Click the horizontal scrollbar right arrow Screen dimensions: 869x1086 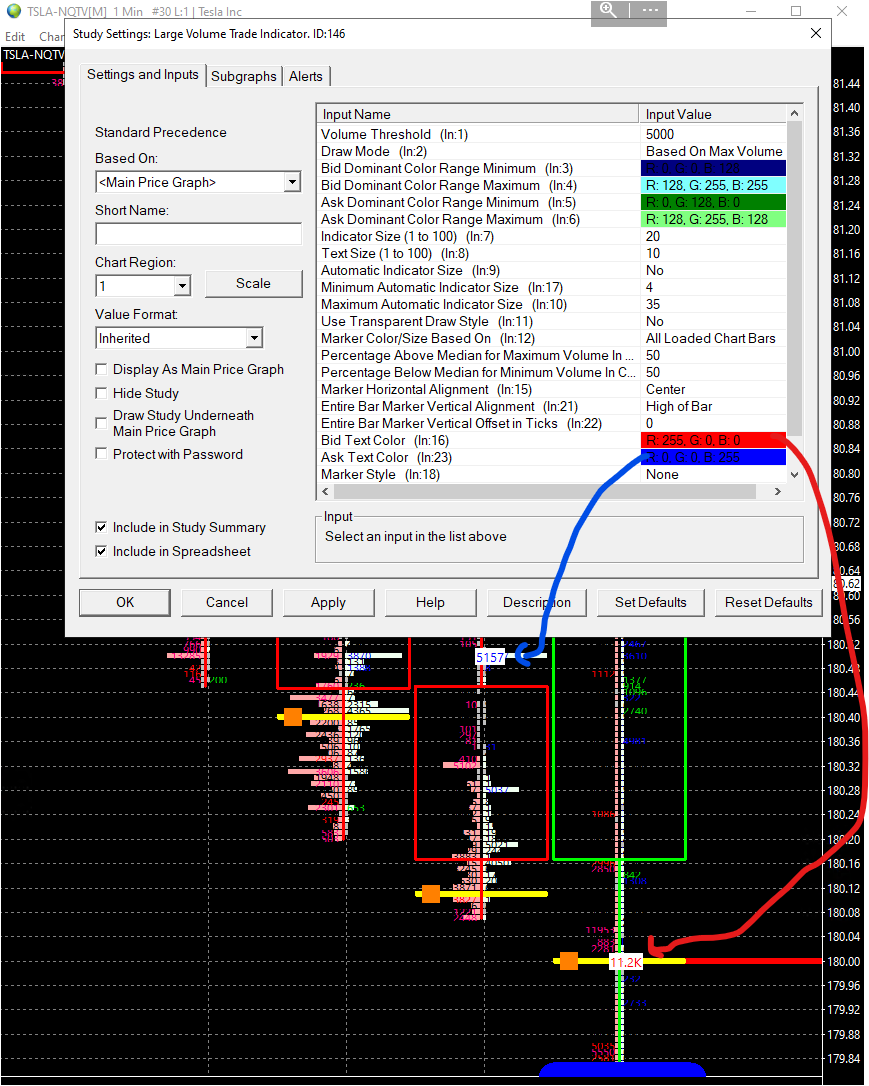pyautogui.click(x=778, y=491)
